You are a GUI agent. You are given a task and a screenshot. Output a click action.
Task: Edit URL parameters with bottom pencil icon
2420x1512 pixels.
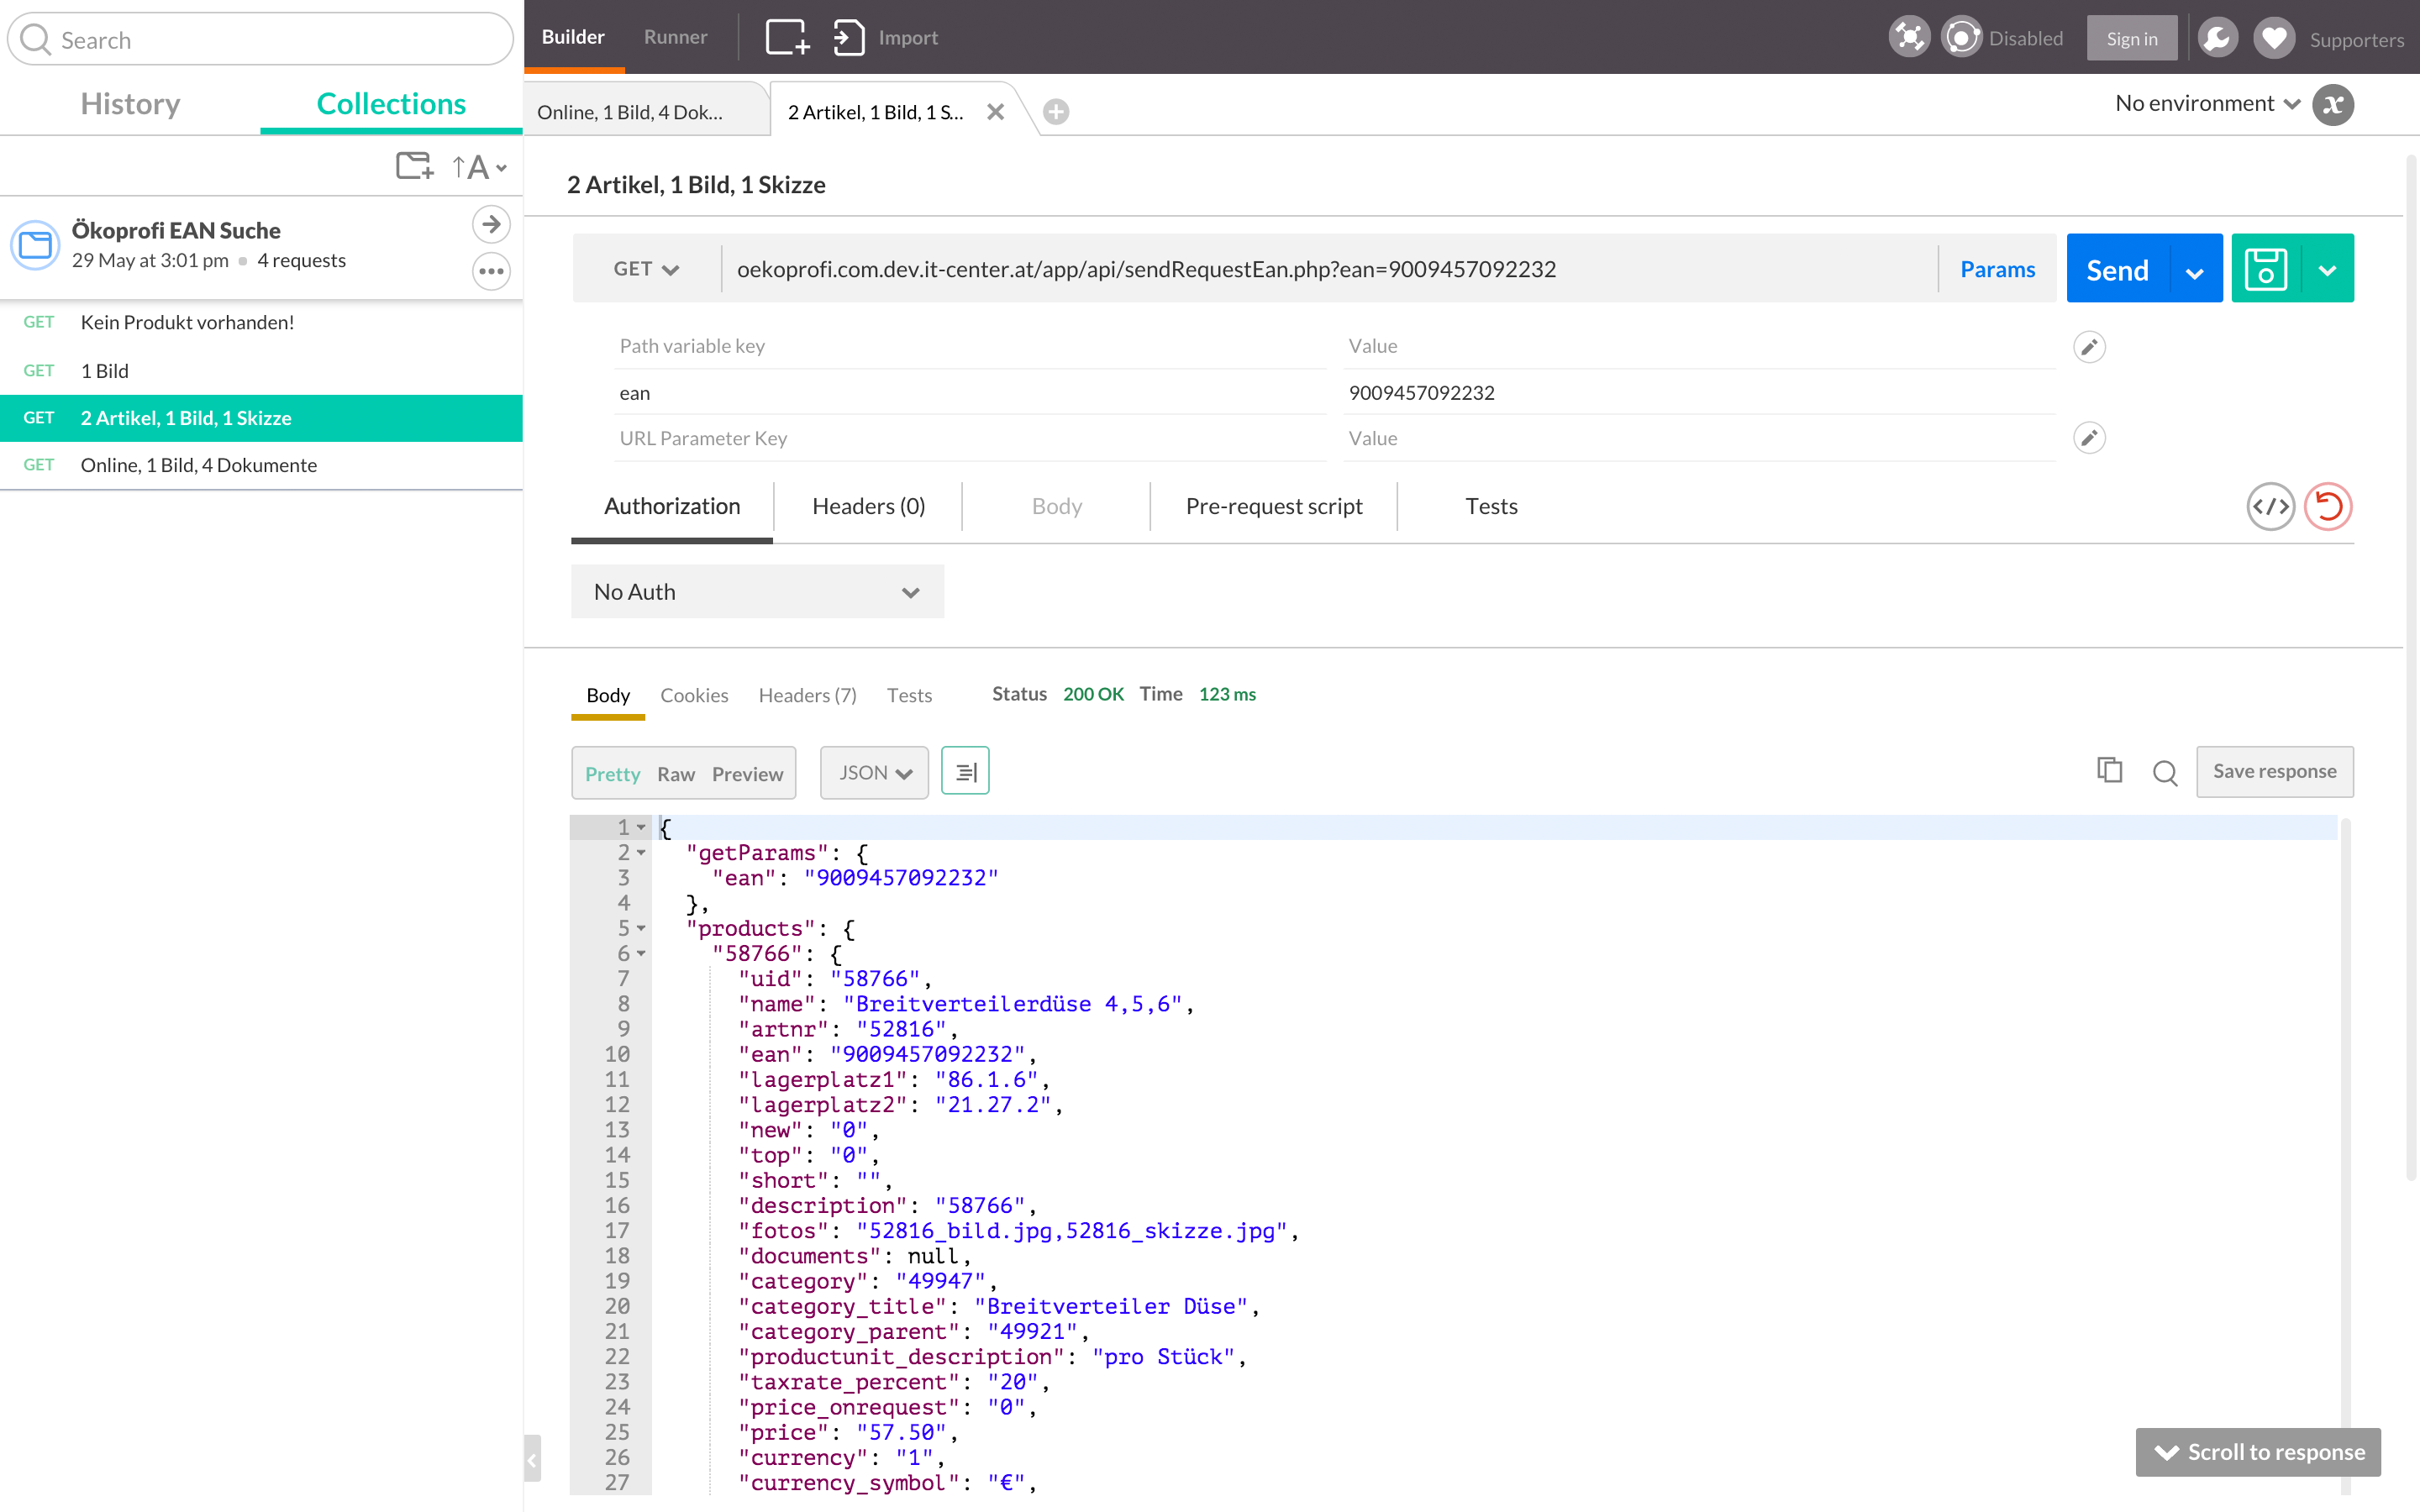pyautogui.click(x=2089, y=438)
